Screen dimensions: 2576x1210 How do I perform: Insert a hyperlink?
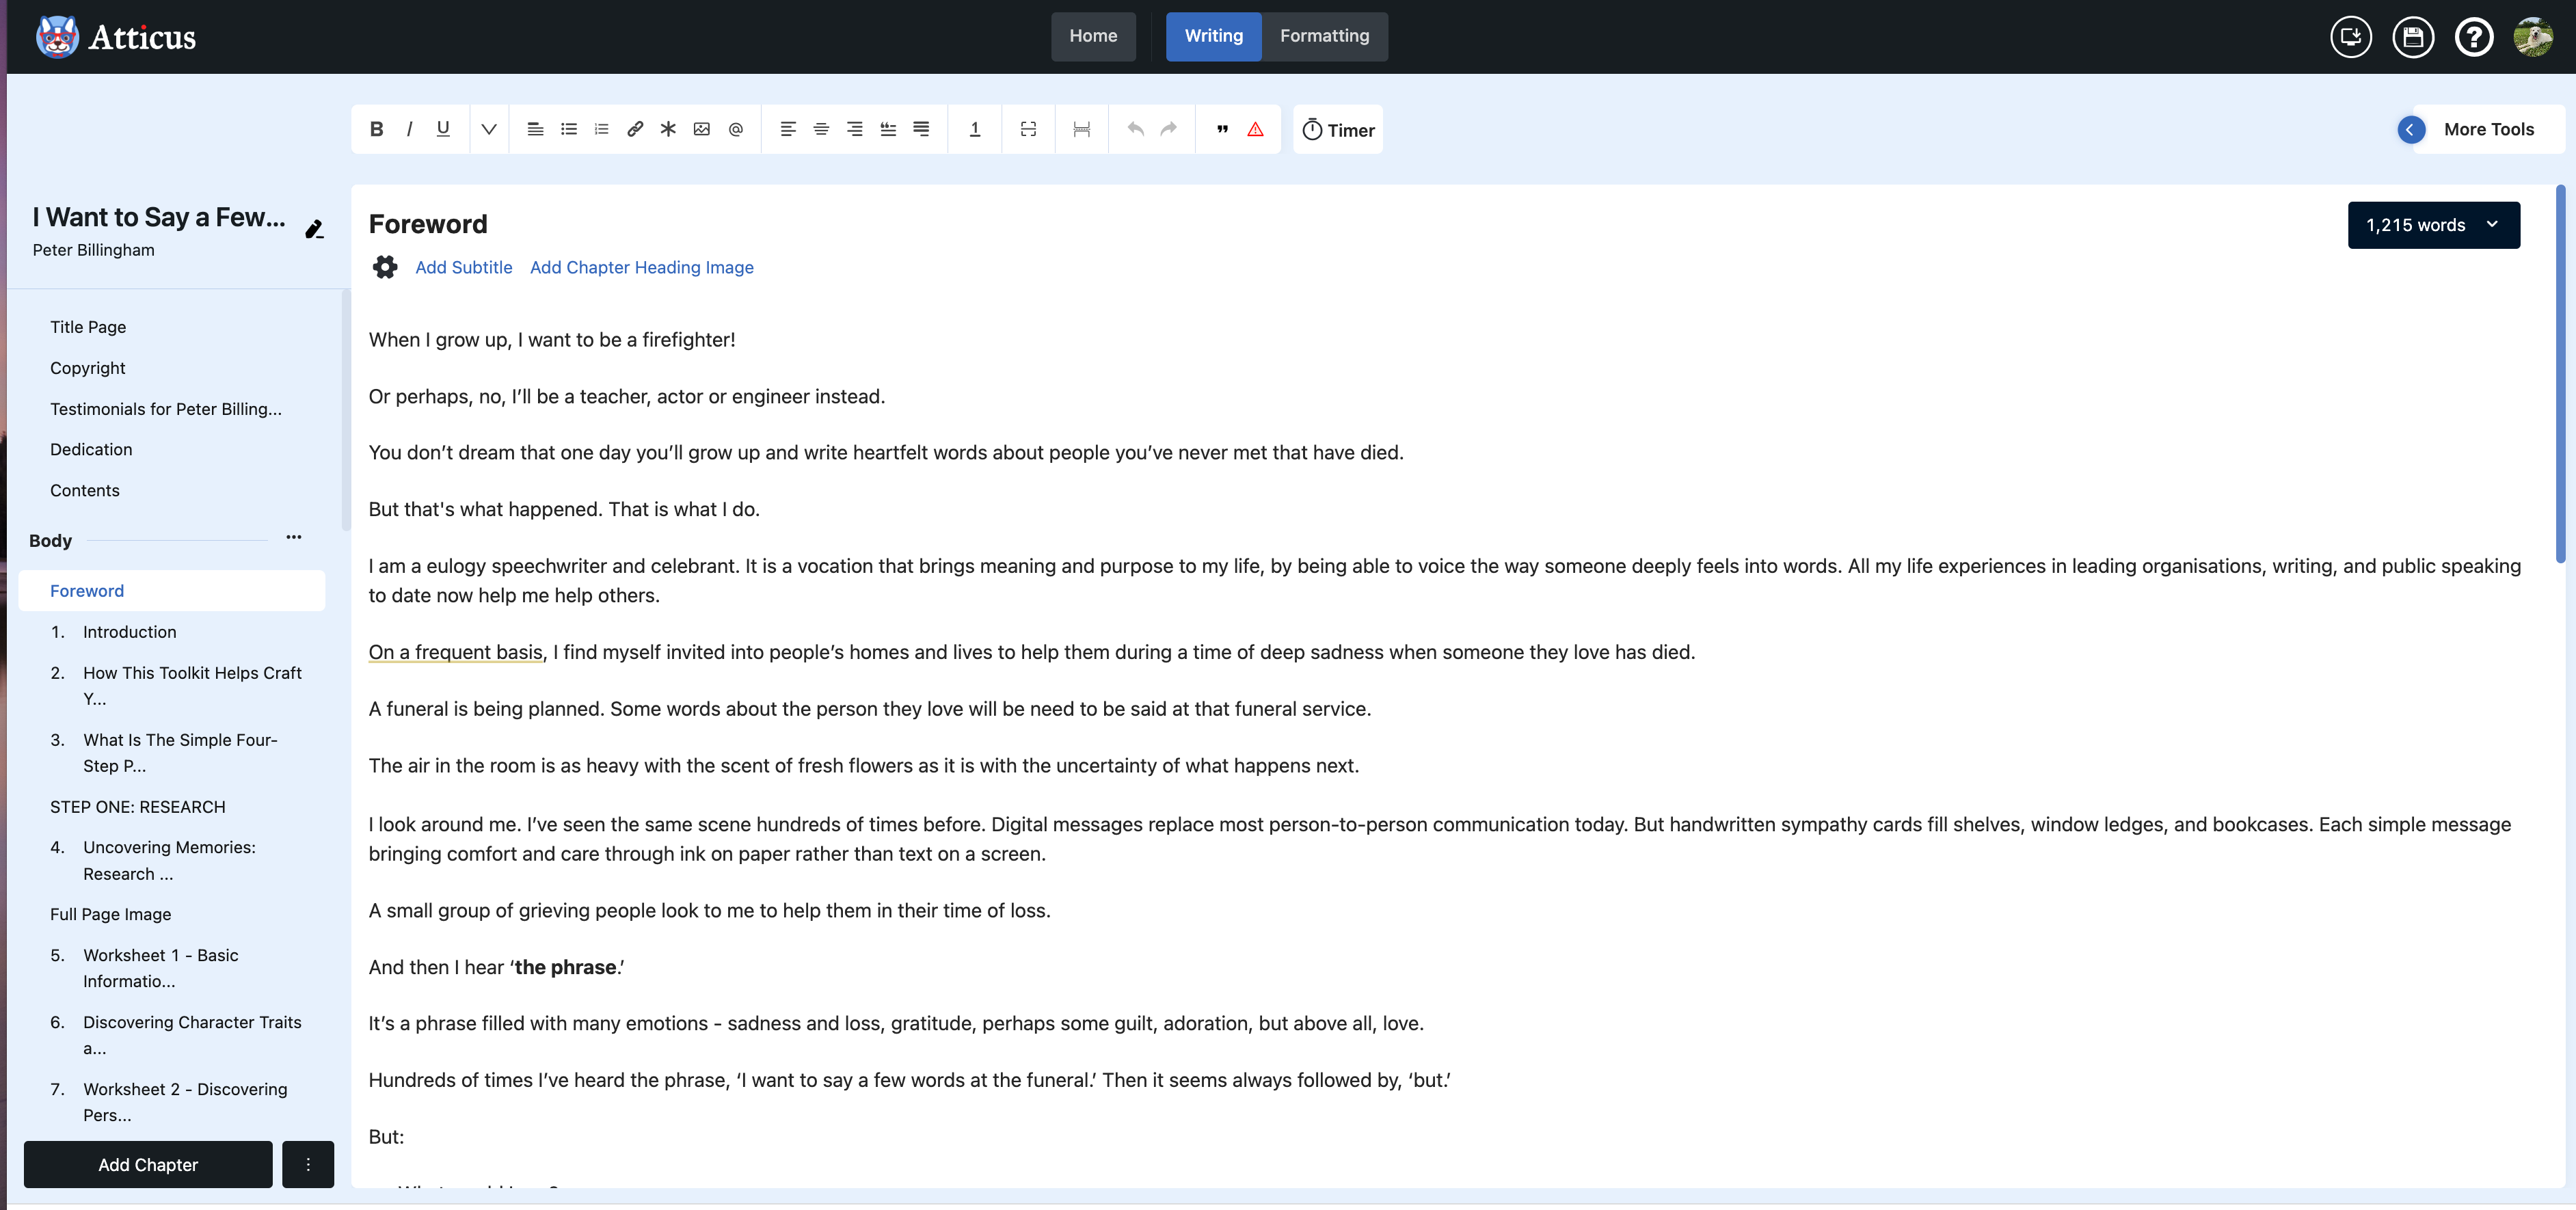635,129
